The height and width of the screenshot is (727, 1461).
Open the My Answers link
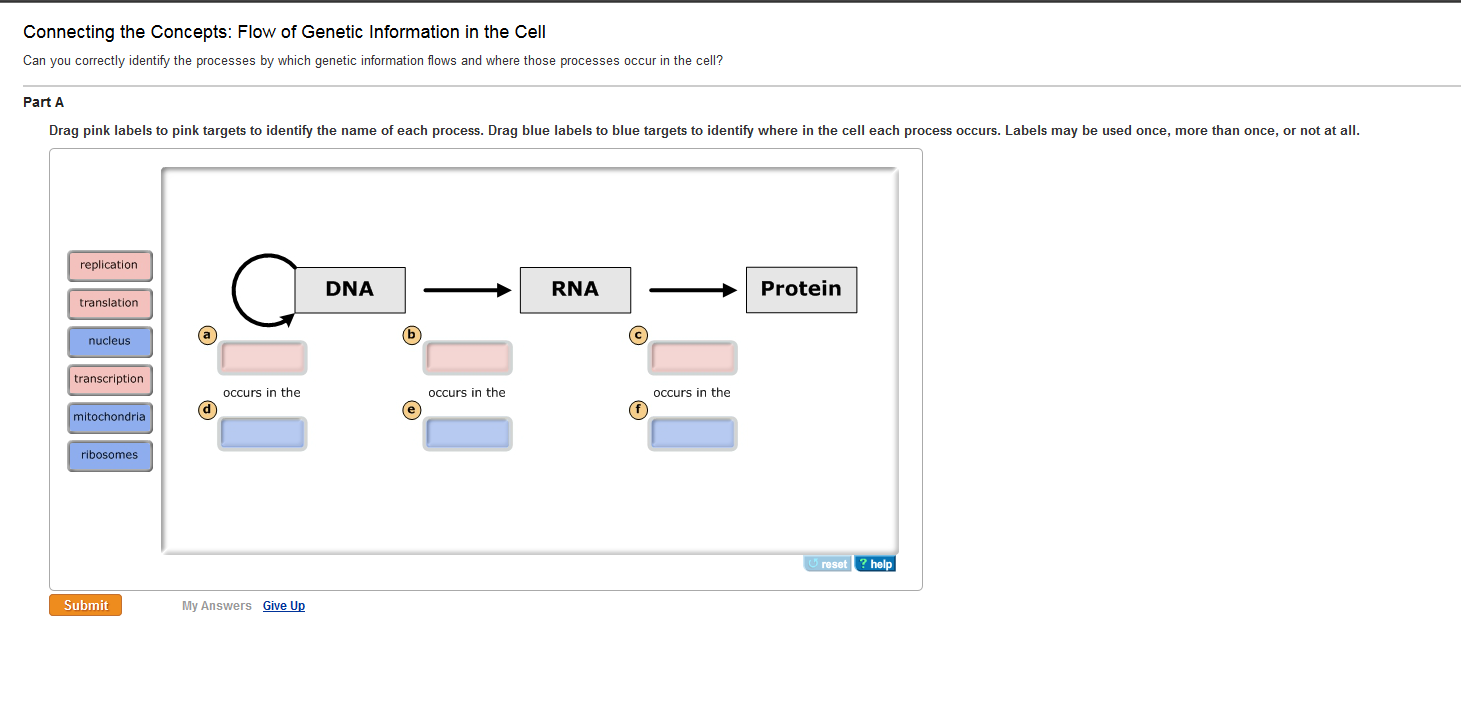pos(217,606)
